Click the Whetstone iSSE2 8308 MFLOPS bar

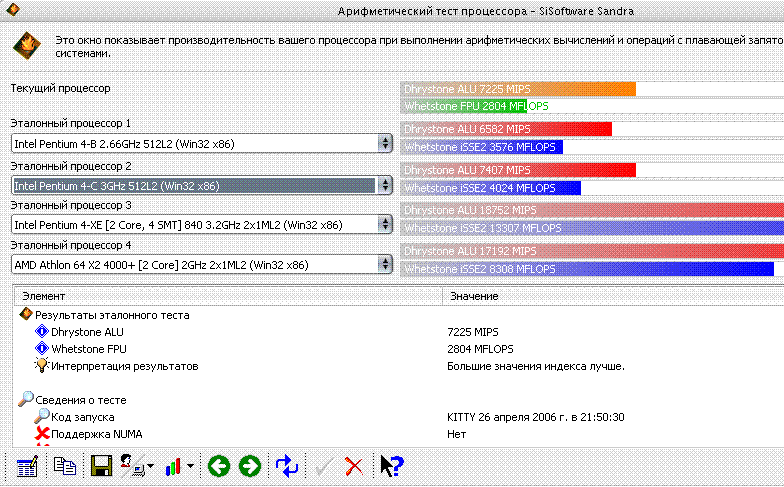click(x=588, y=269)
